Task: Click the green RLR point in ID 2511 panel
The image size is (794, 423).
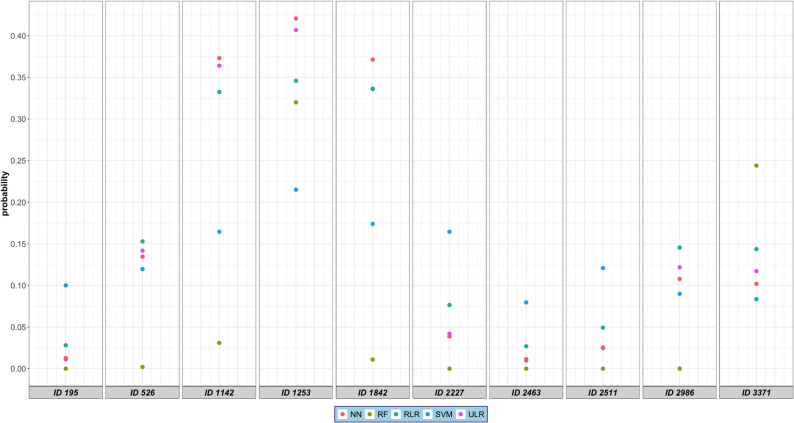Action: click(603, 328)
